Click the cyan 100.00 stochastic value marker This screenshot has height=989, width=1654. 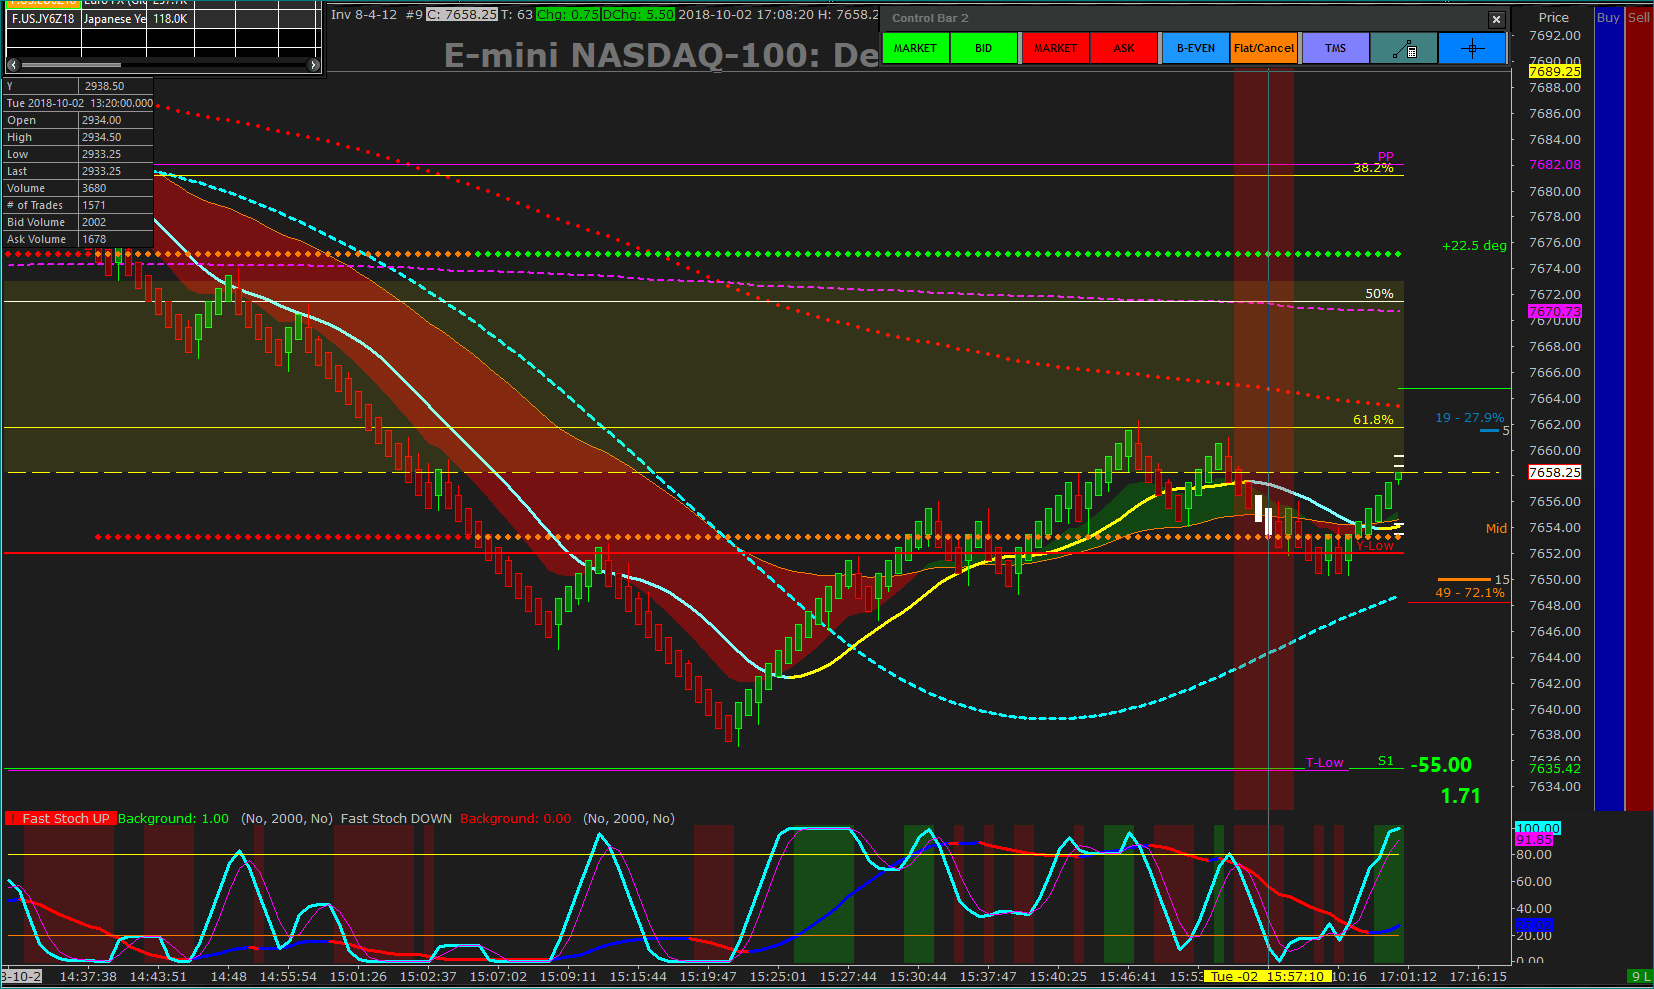pos(1538,828)
